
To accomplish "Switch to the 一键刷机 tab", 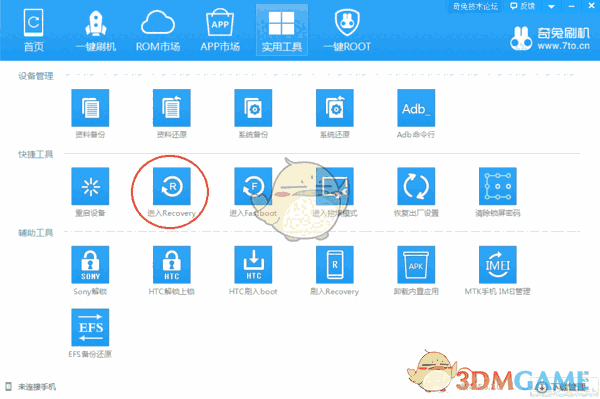I will [x=96, y=30].
